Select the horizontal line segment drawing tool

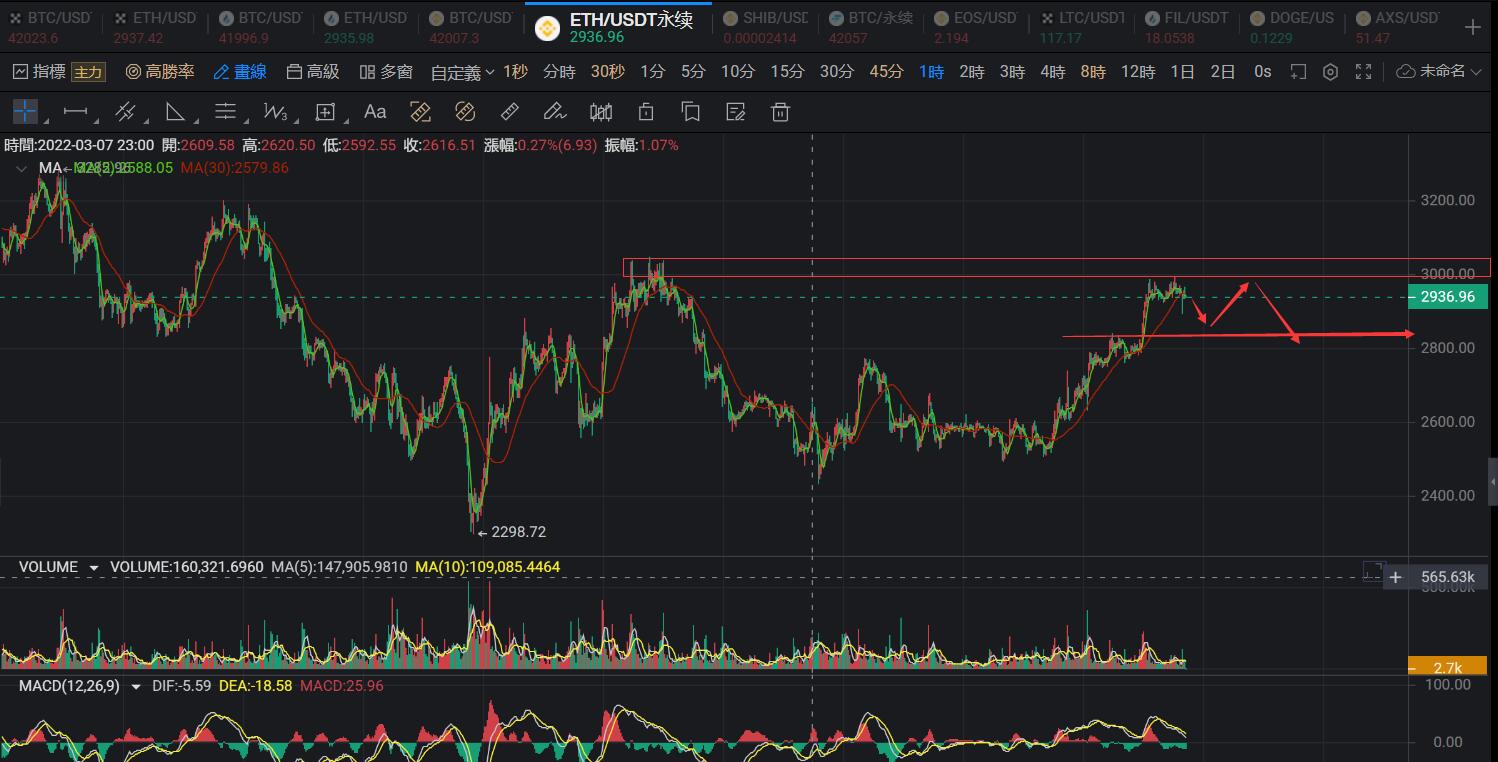[x=75, y=111]
